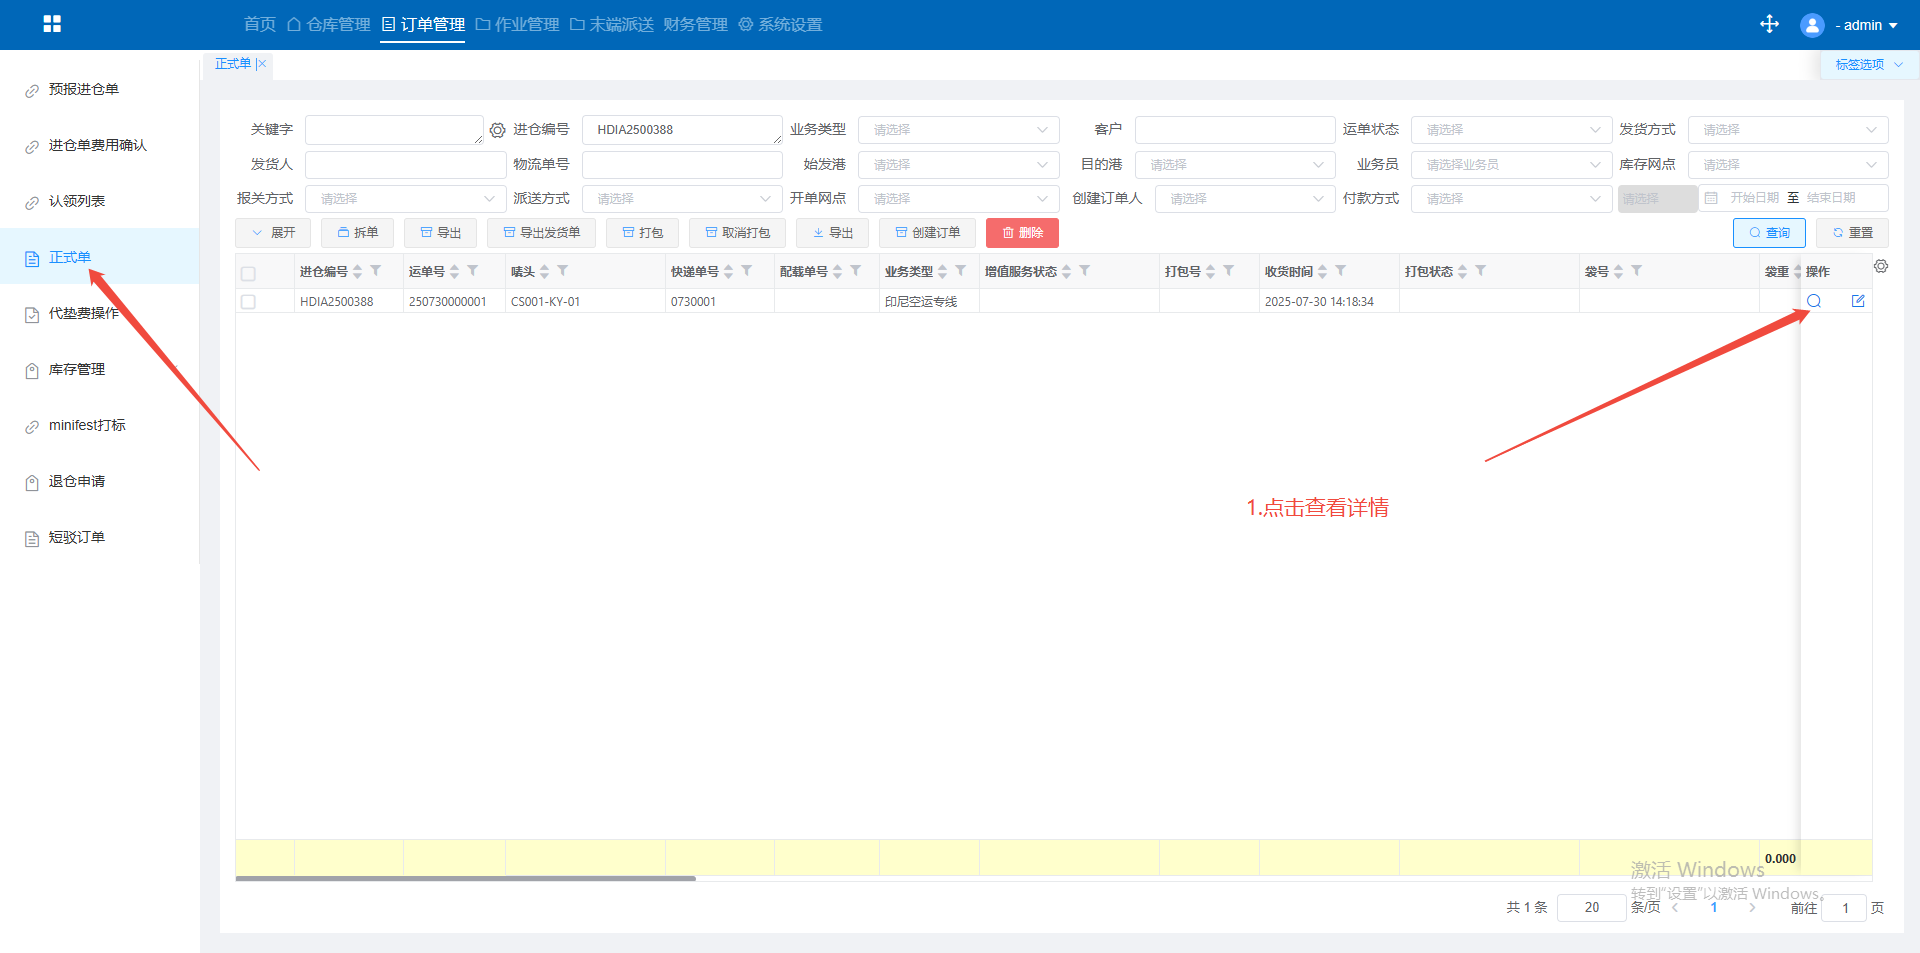The height and width of the screenshot is (953, 1920).
Task: Click the gear icon beside keyword field
Action: (497, 130)
